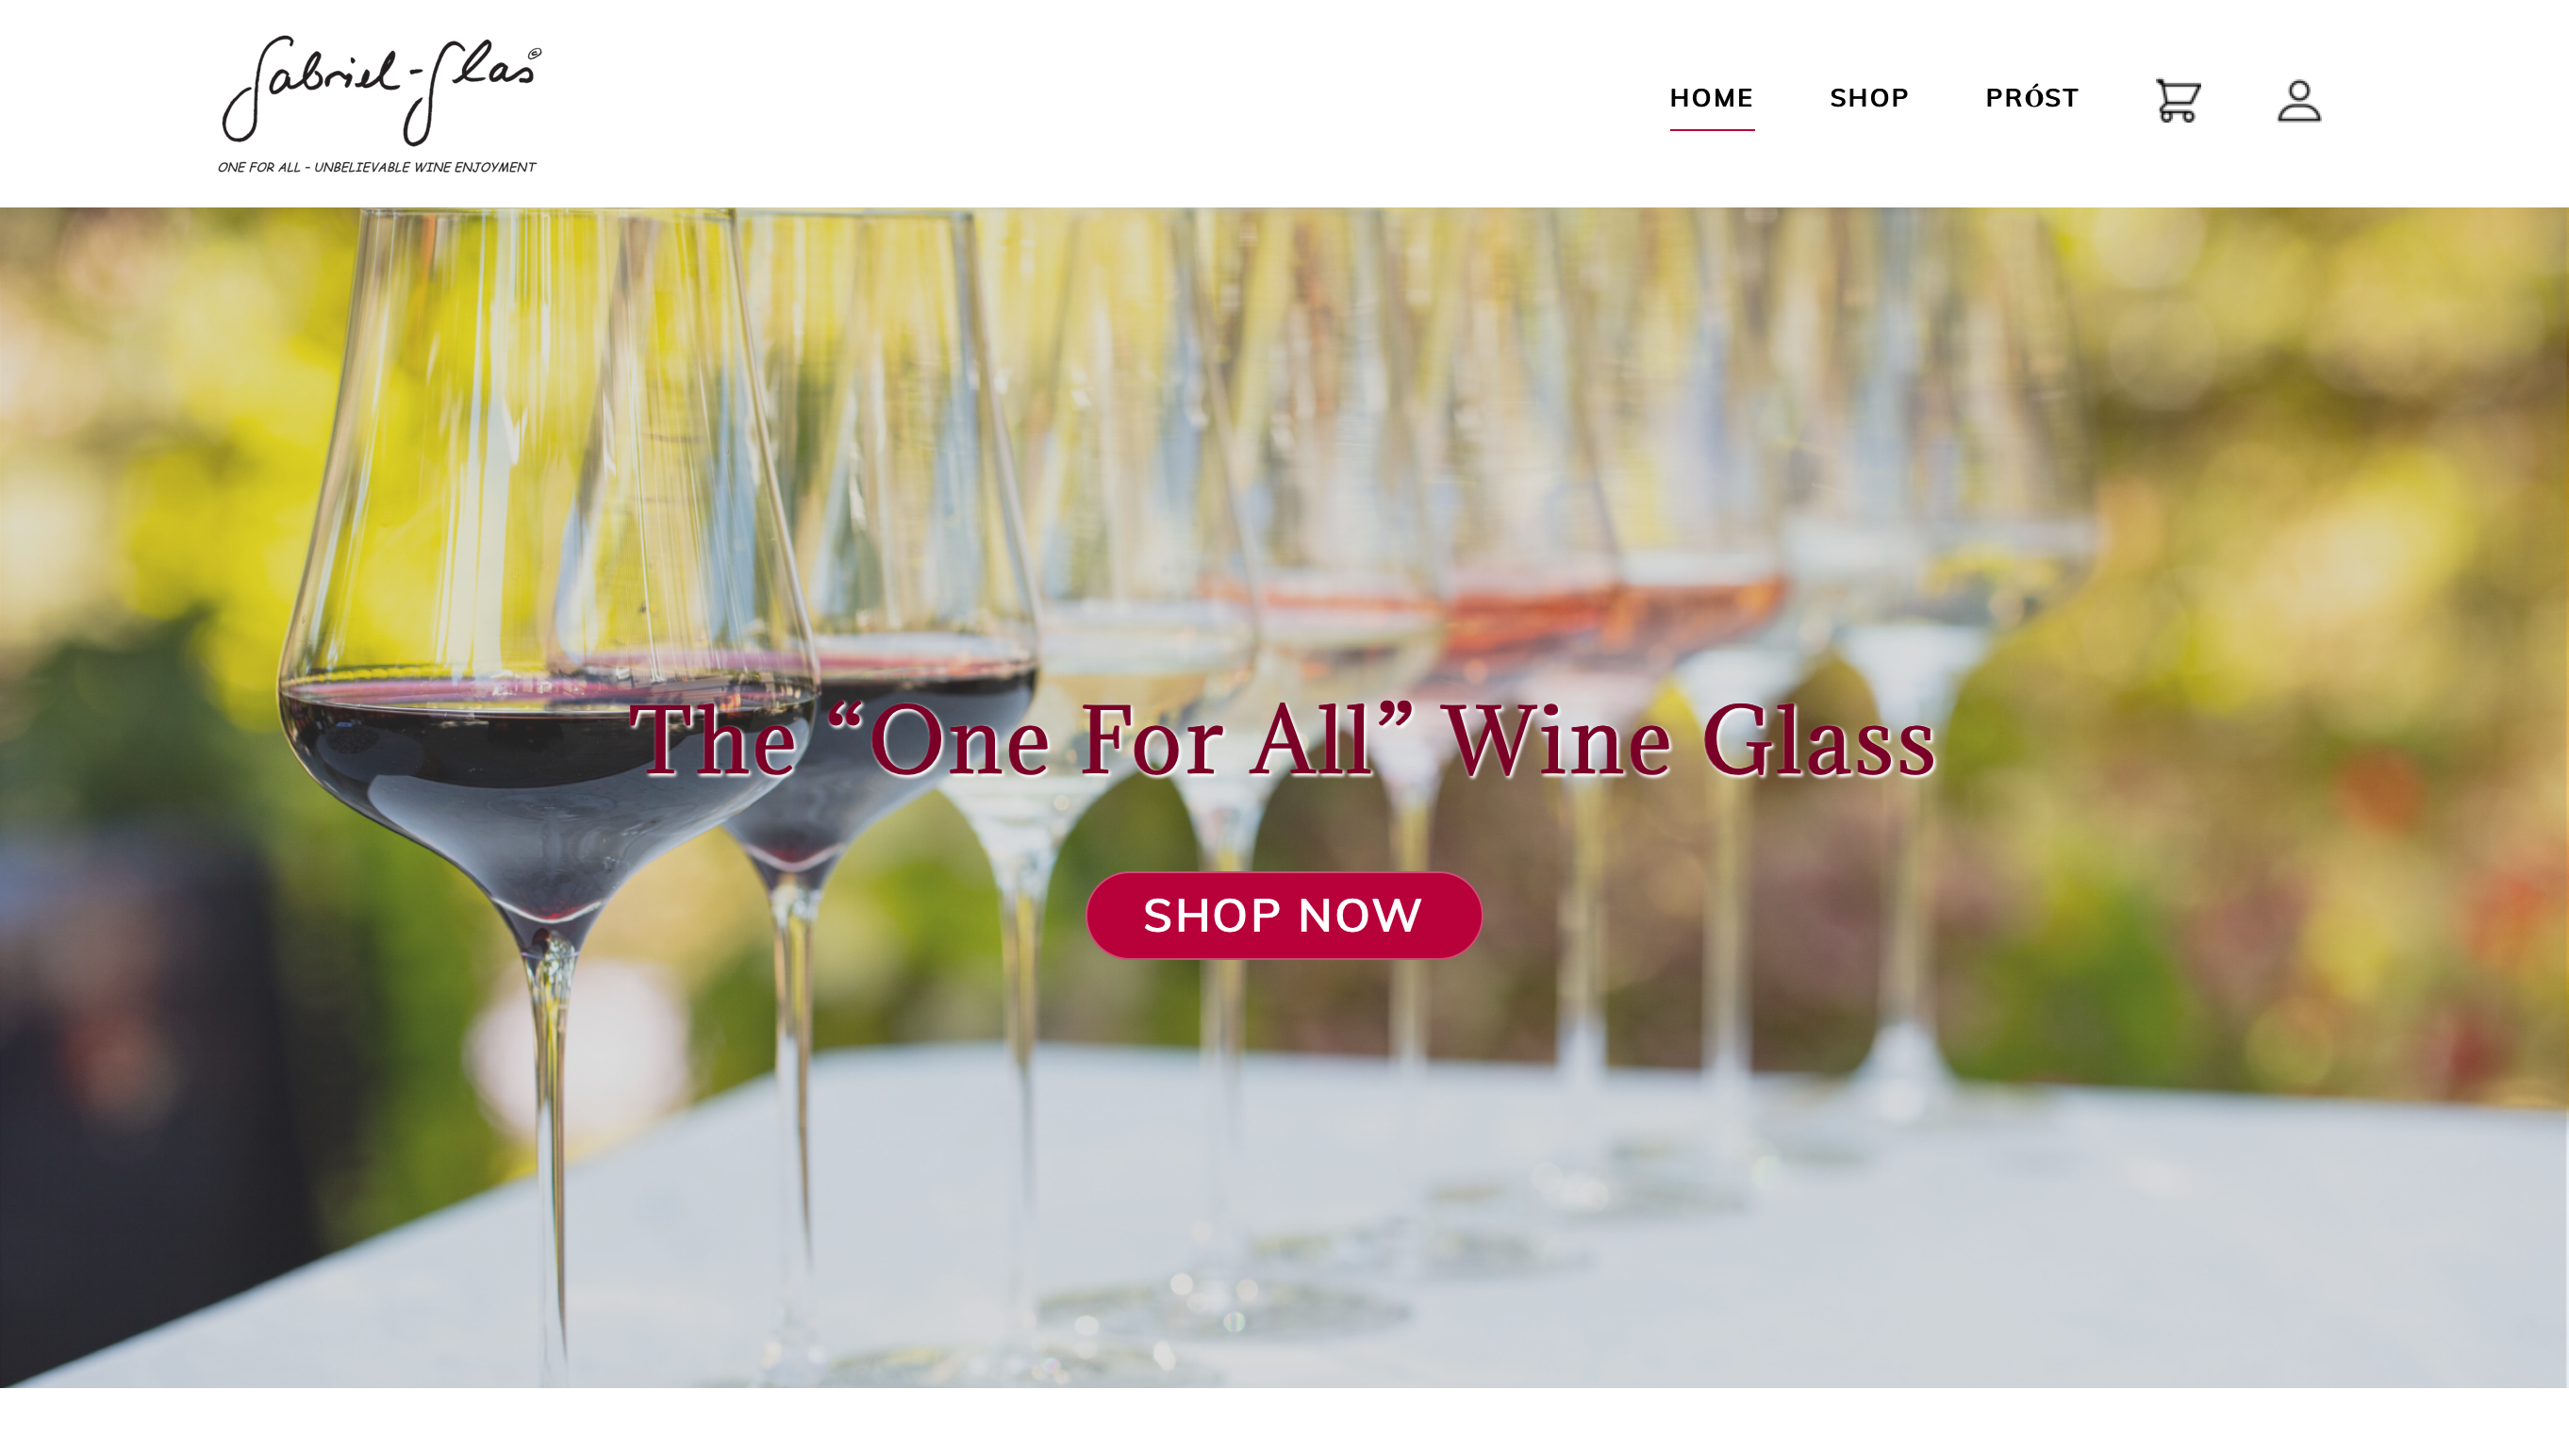
Task: Click the stem of the front wine glass
Action: [548, 1150]
